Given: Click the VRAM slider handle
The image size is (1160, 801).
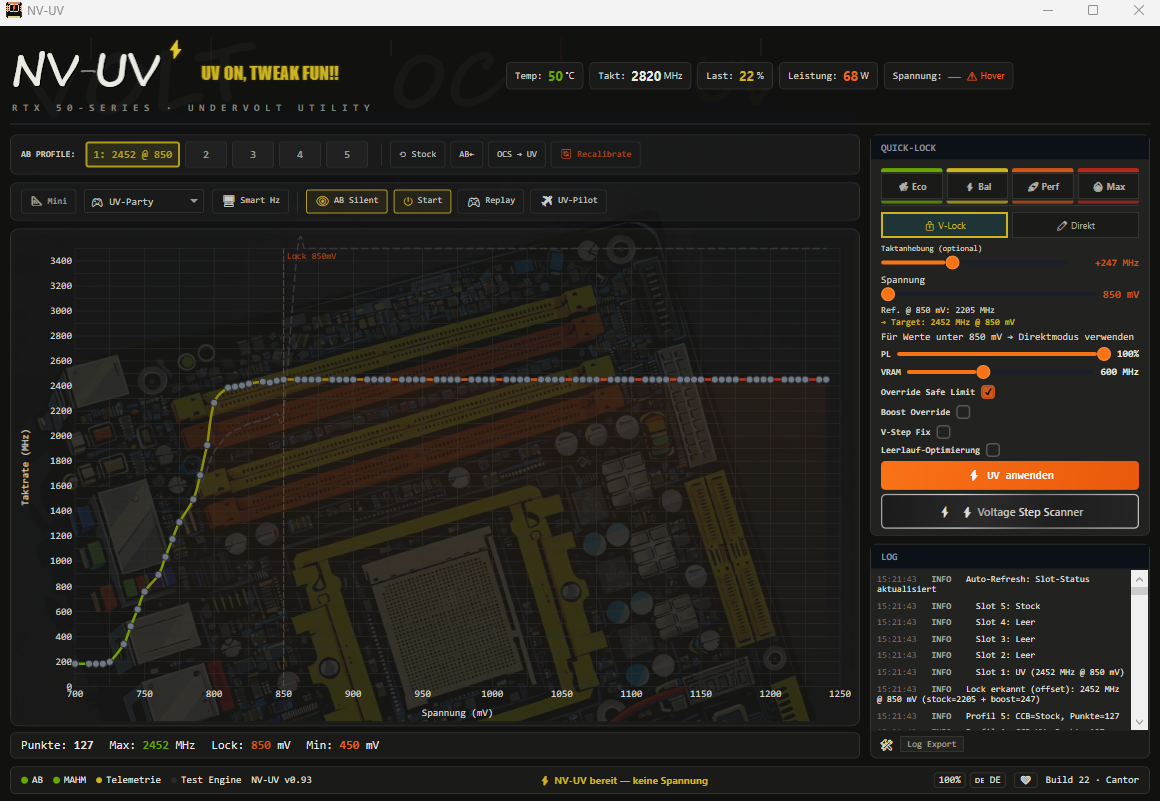Looking at the screenshot, I should click(983, 372).
